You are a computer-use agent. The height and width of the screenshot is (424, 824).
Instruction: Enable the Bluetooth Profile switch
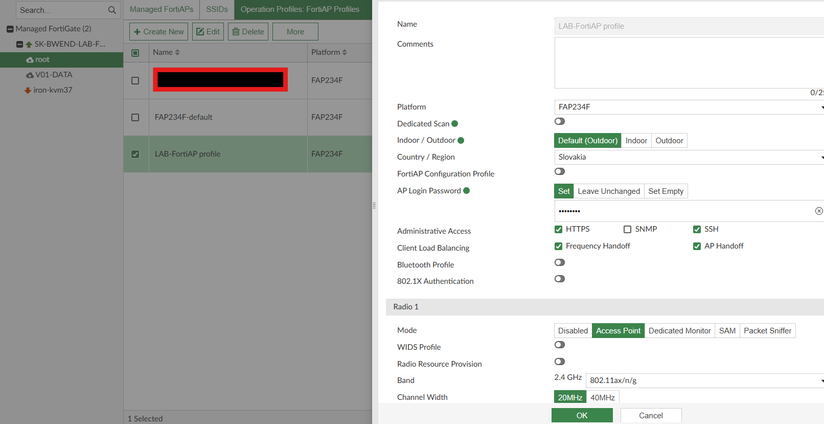click(560, 262)
